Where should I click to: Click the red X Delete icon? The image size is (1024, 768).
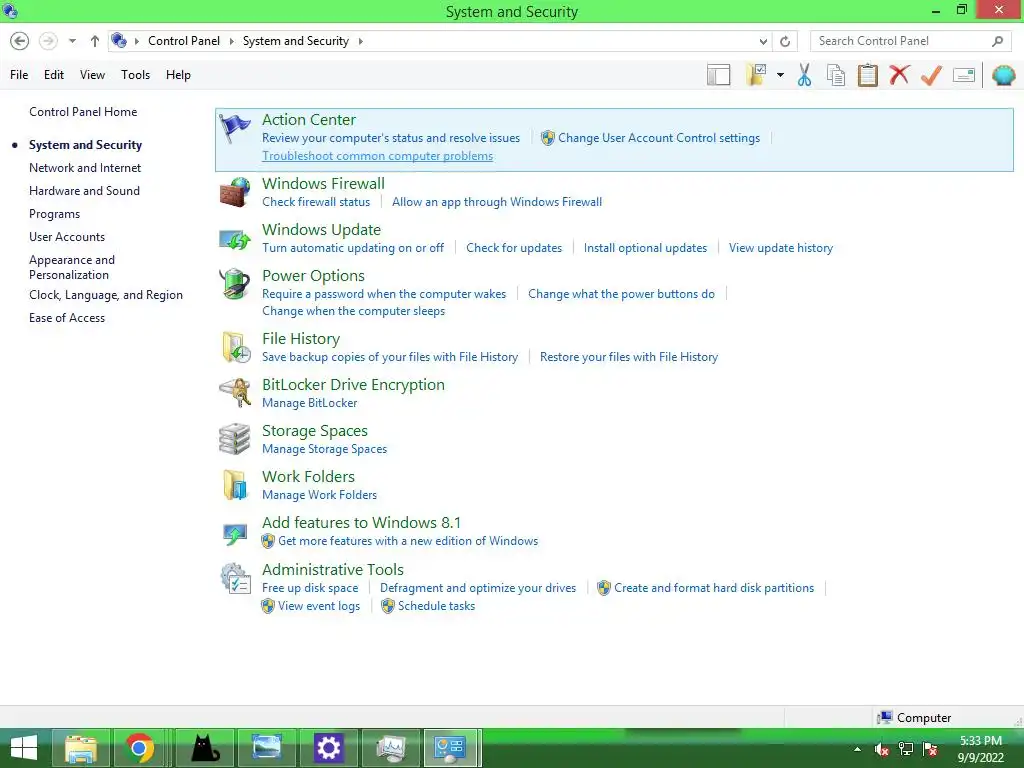pyautogui.click(x=899, y=75)
